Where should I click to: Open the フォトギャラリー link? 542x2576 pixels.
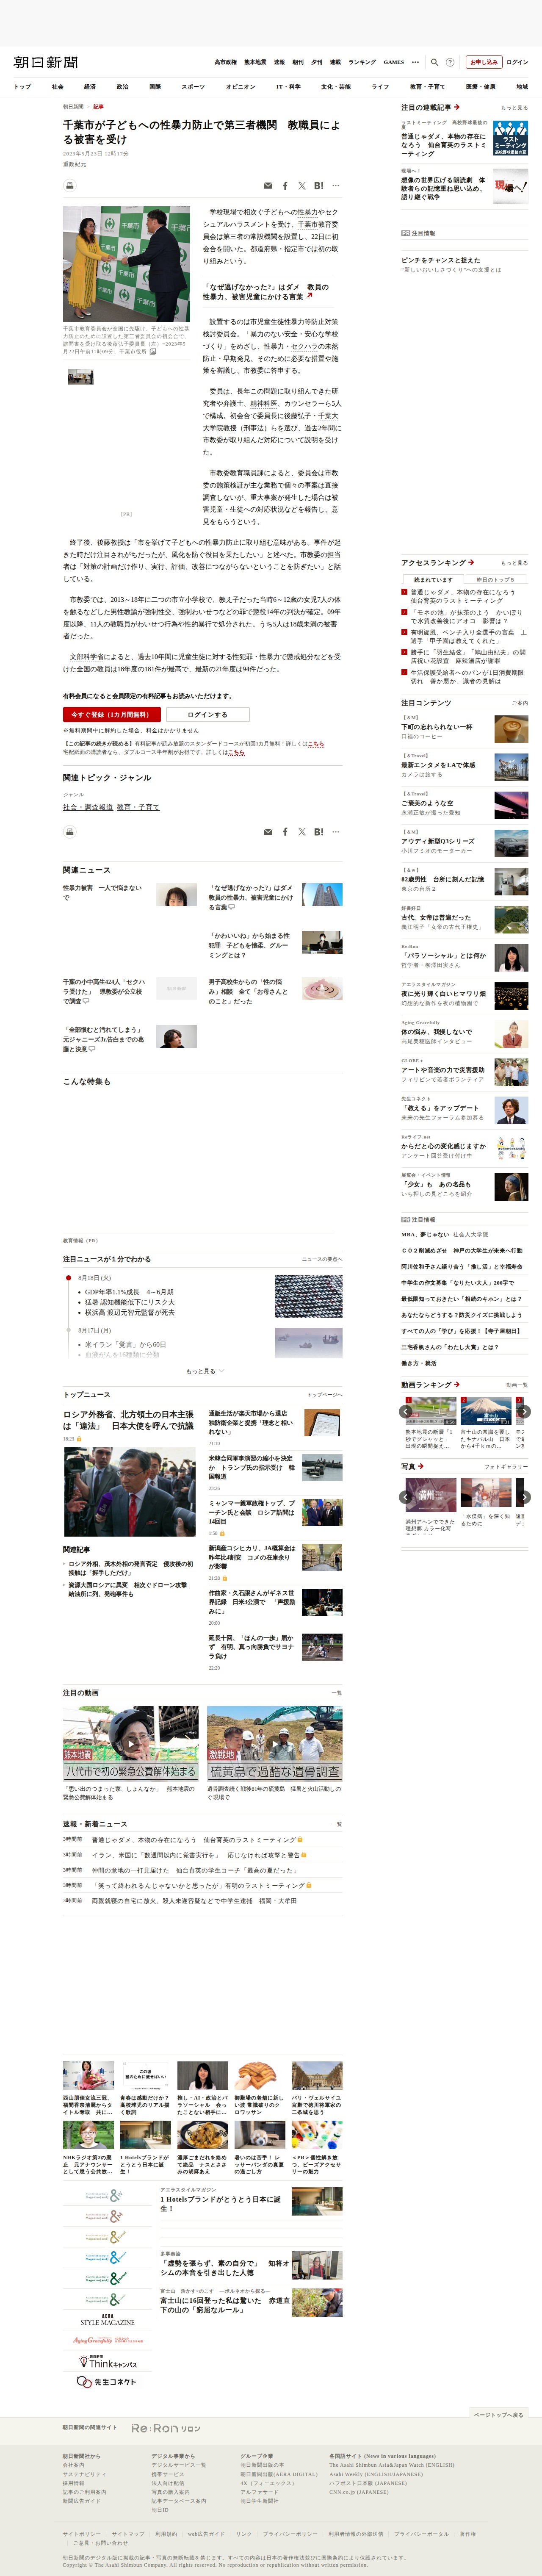pyautogui.click(x=506, y=1467)
